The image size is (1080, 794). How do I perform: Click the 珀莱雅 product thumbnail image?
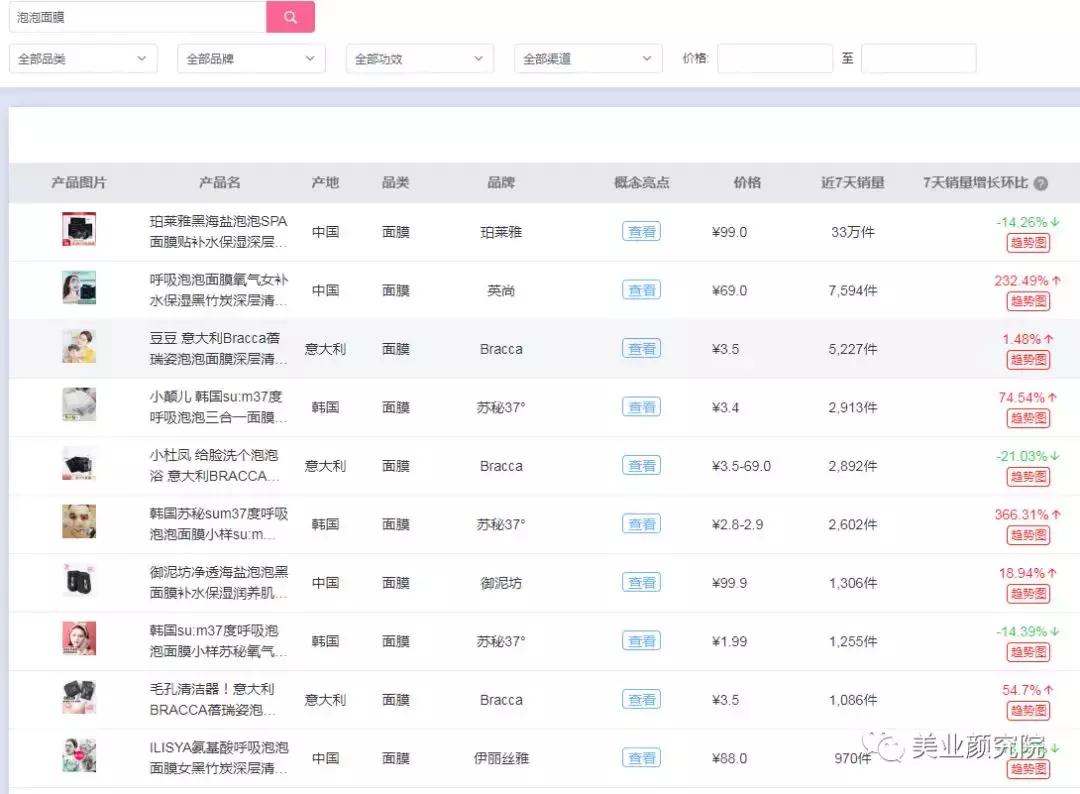[79, 229]
